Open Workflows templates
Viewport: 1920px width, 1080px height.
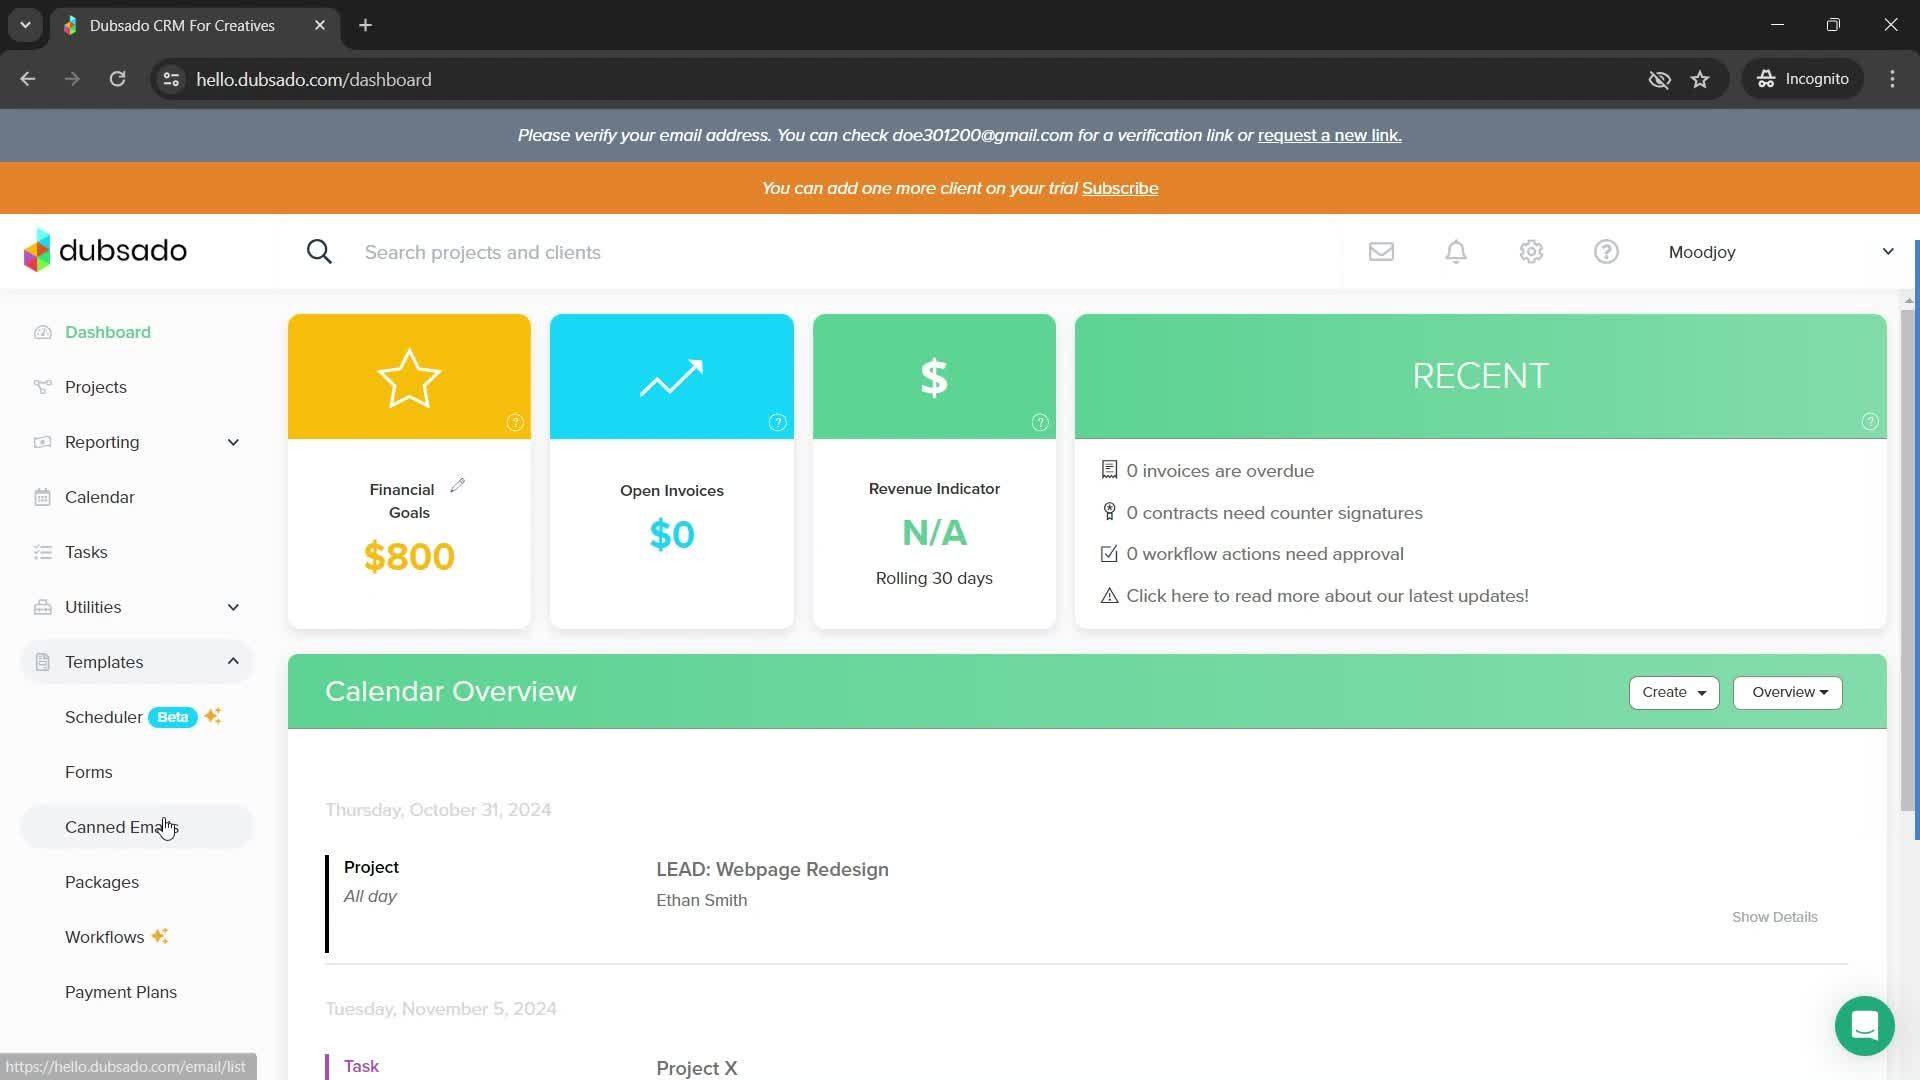tap(105, 937)
